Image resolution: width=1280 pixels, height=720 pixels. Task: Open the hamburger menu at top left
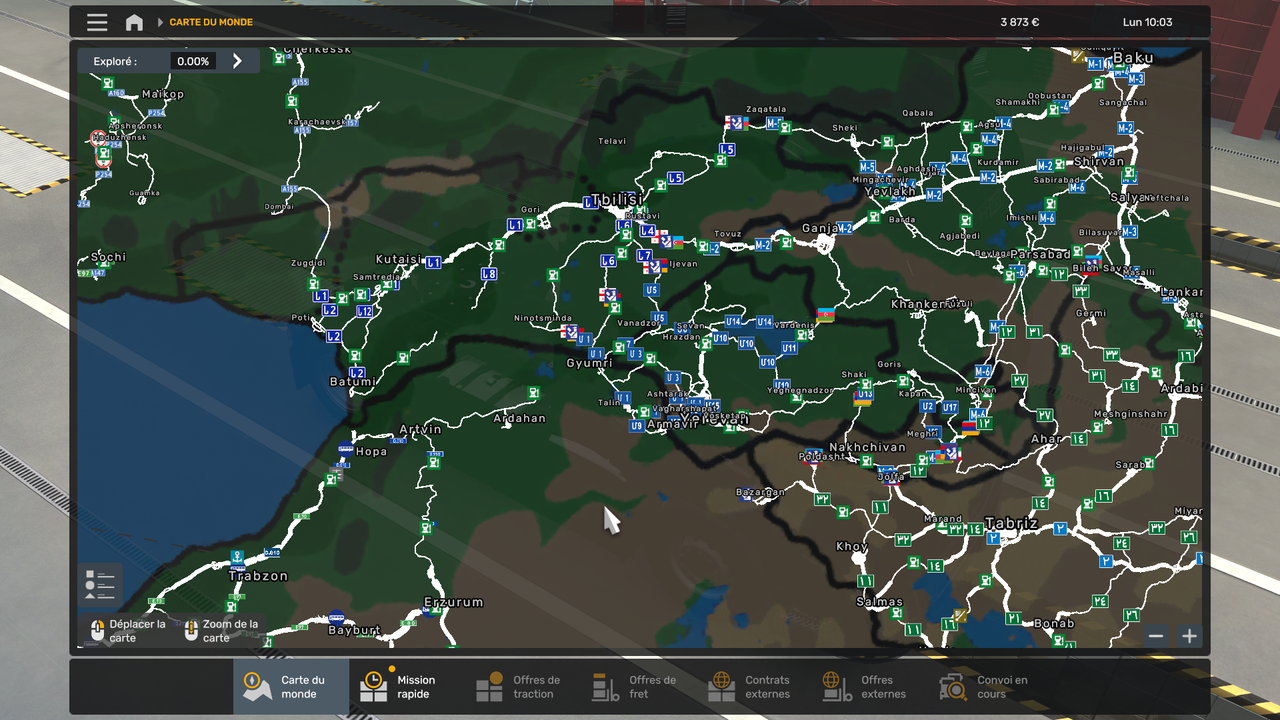97,22
